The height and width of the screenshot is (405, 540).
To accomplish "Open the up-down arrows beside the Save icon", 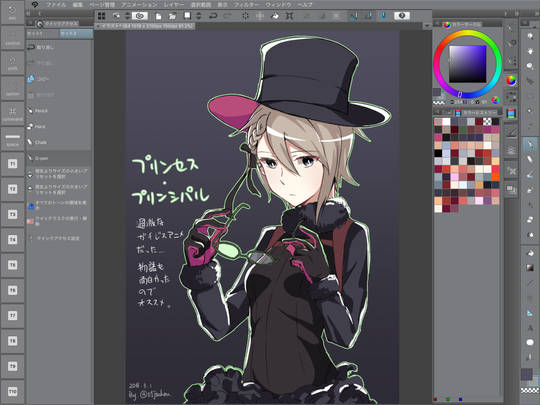I will [199, 16].
